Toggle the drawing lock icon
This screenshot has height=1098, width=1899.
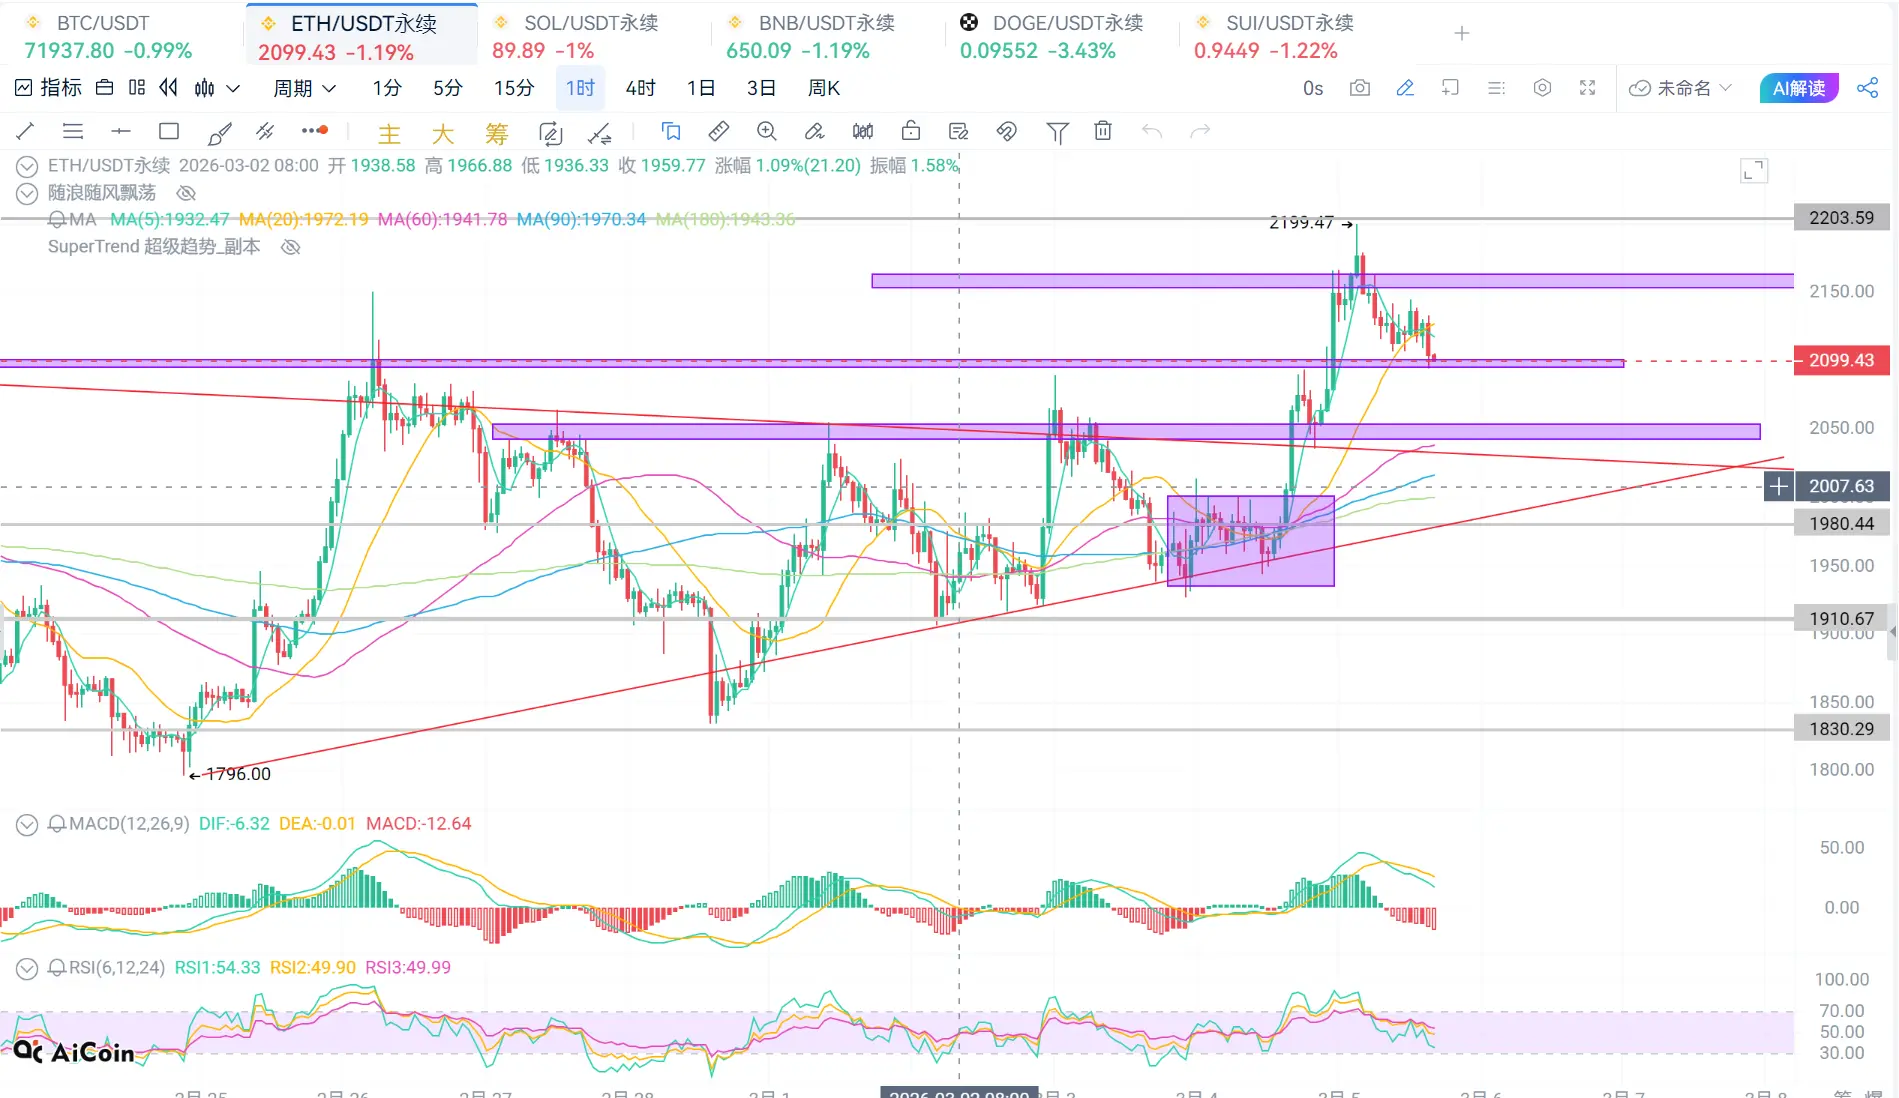point(911,131)
